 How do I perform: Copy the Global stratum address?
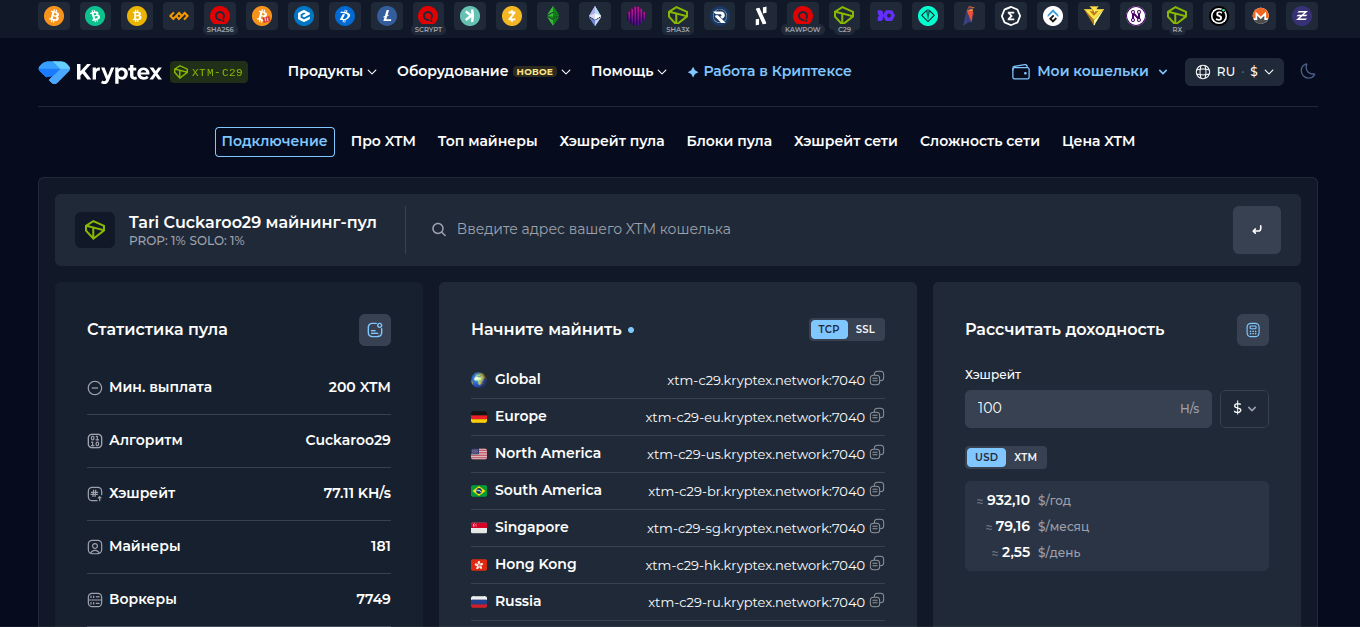click(x=877, y=379)
